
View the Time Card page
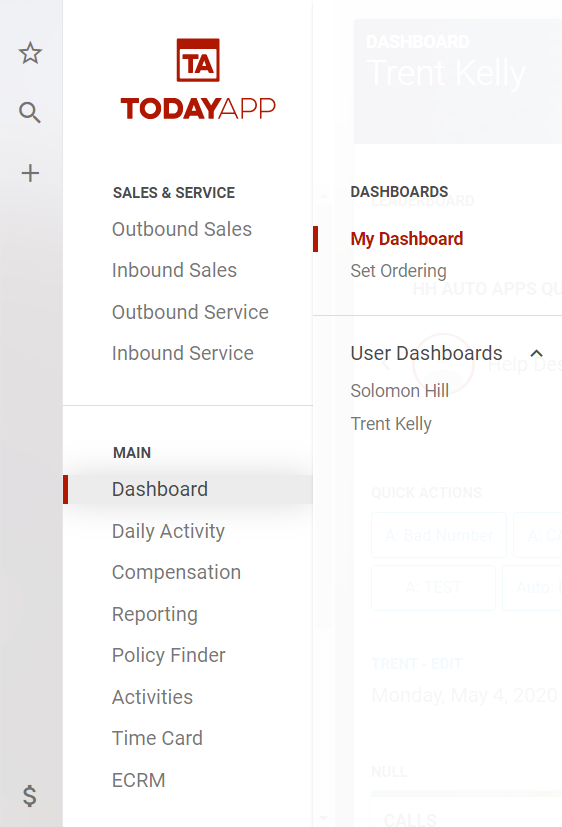157,738
